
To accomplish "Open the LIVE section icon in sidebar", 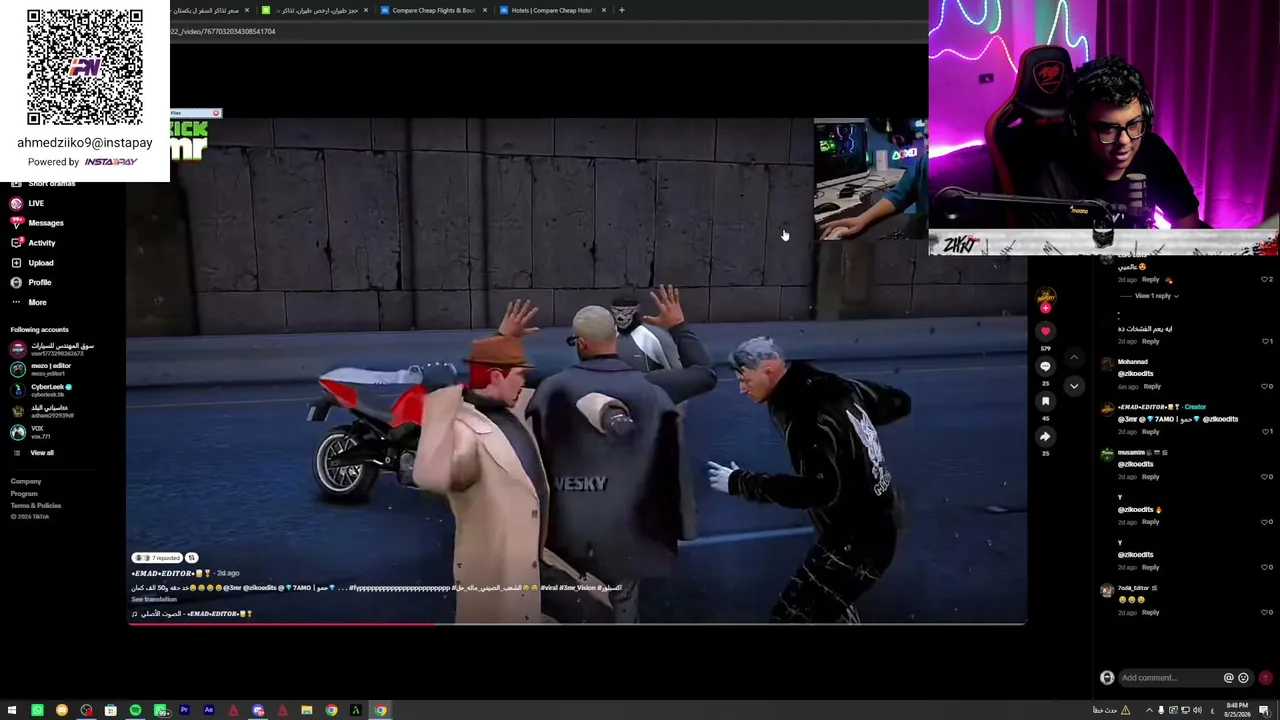I will point(16,203).
